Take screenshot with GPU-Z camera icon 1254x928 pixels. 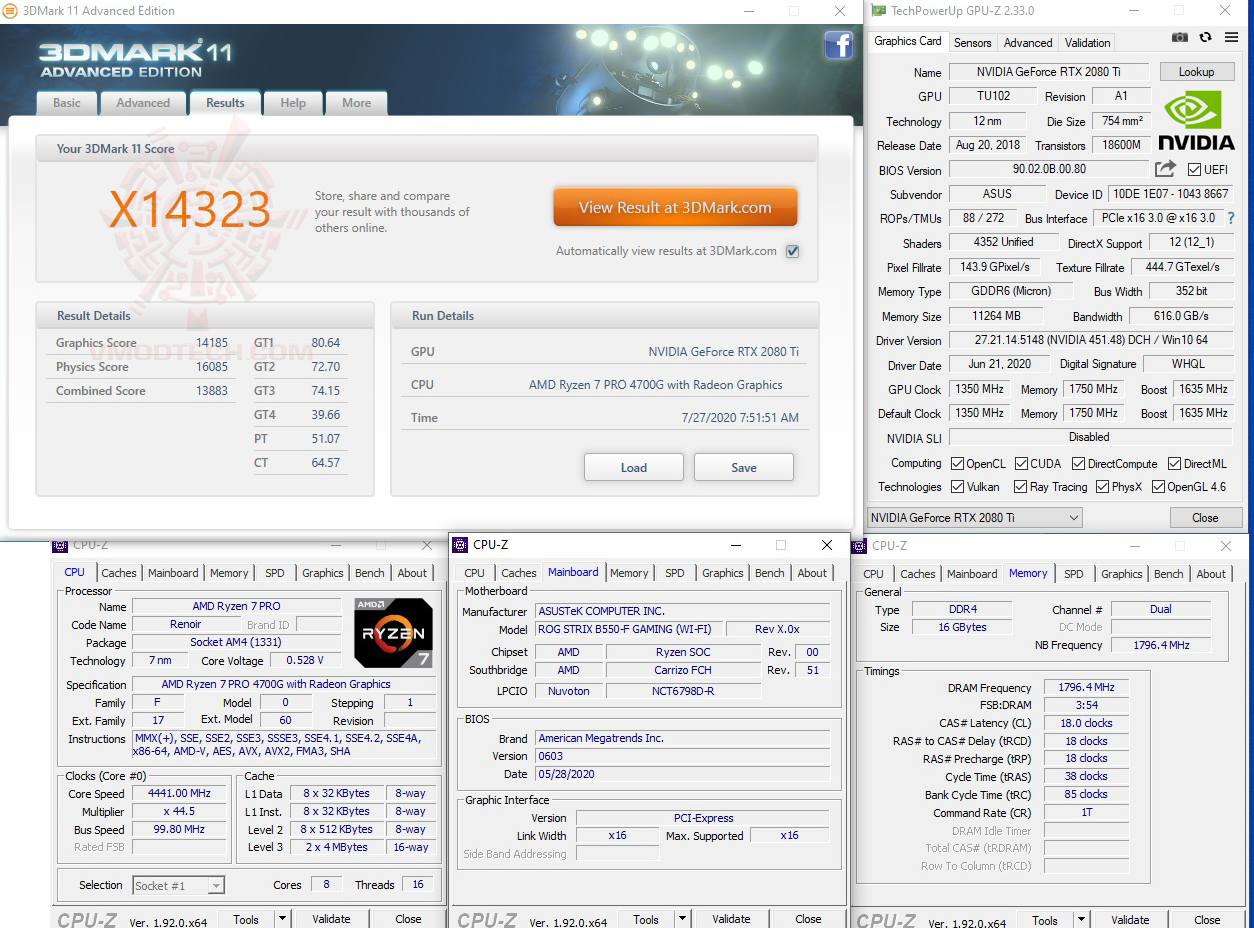(1180, 37)
